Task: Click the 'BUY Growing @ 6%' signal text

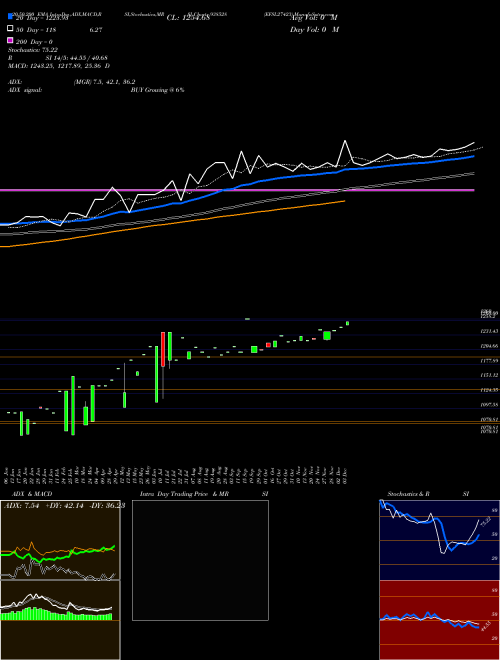Action: tap(157, 90)
